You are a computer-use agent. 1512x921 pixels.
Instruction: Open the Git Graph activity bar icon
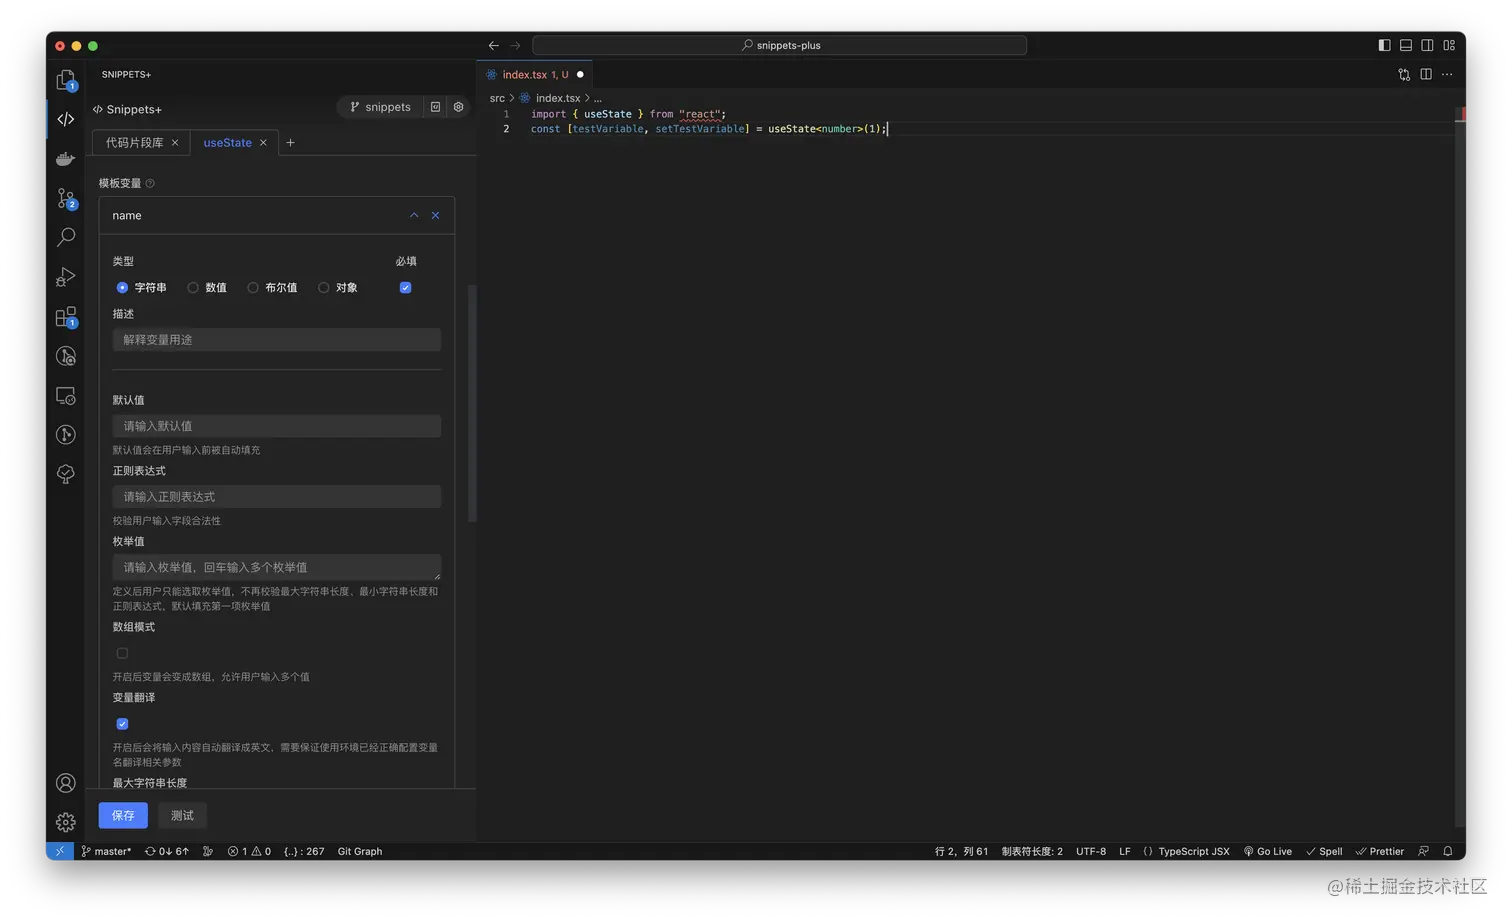[x=66, y=435]
